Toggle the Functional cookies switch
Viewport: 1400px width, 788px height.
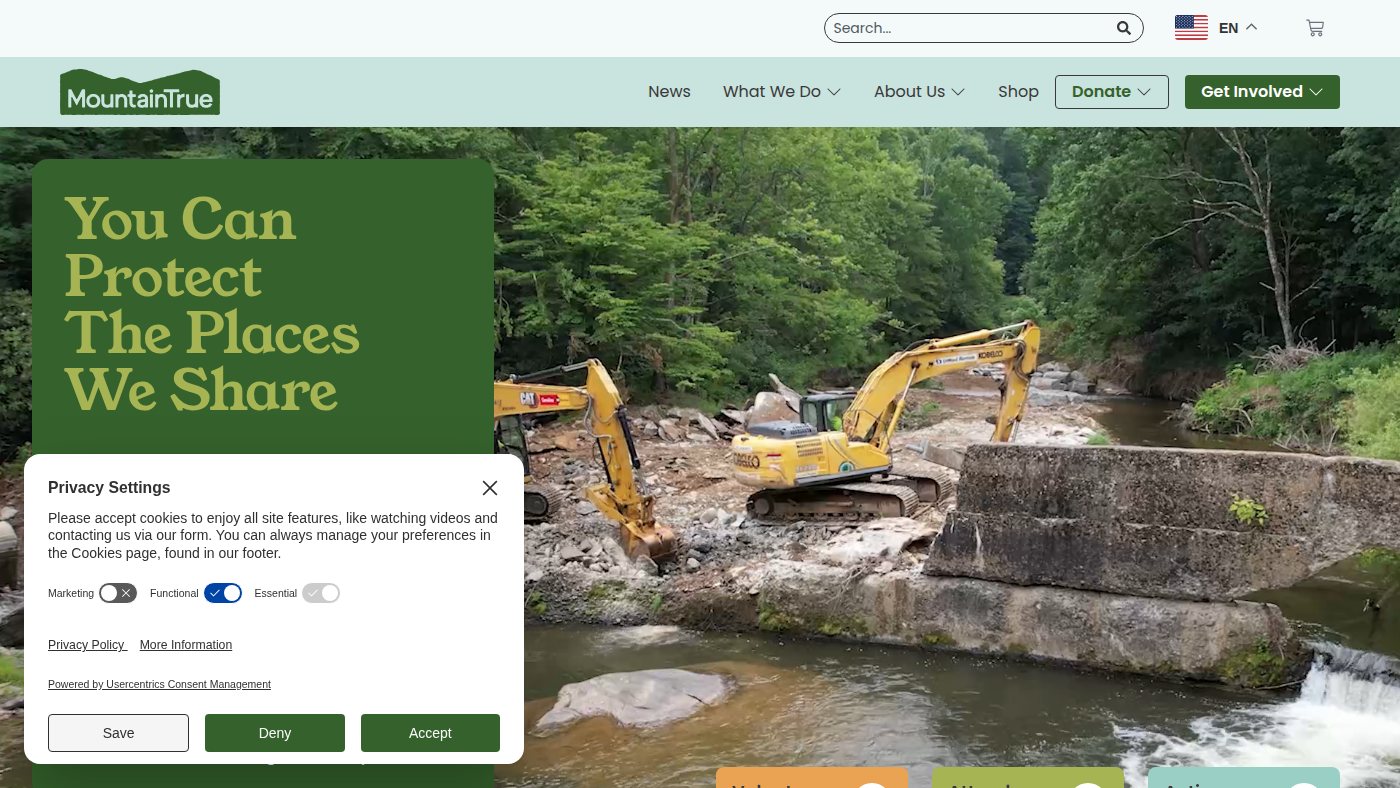pos(223,593)
